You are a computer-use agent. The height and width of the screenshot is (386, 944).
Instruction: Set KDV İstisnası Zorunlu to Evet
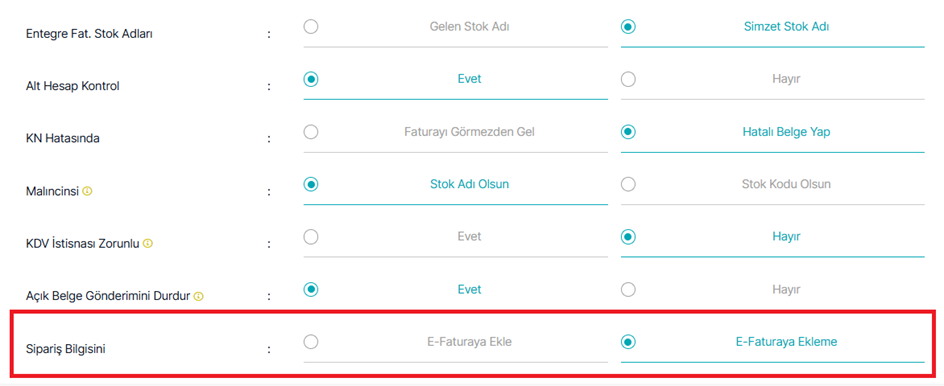click(x=311, y=237)
